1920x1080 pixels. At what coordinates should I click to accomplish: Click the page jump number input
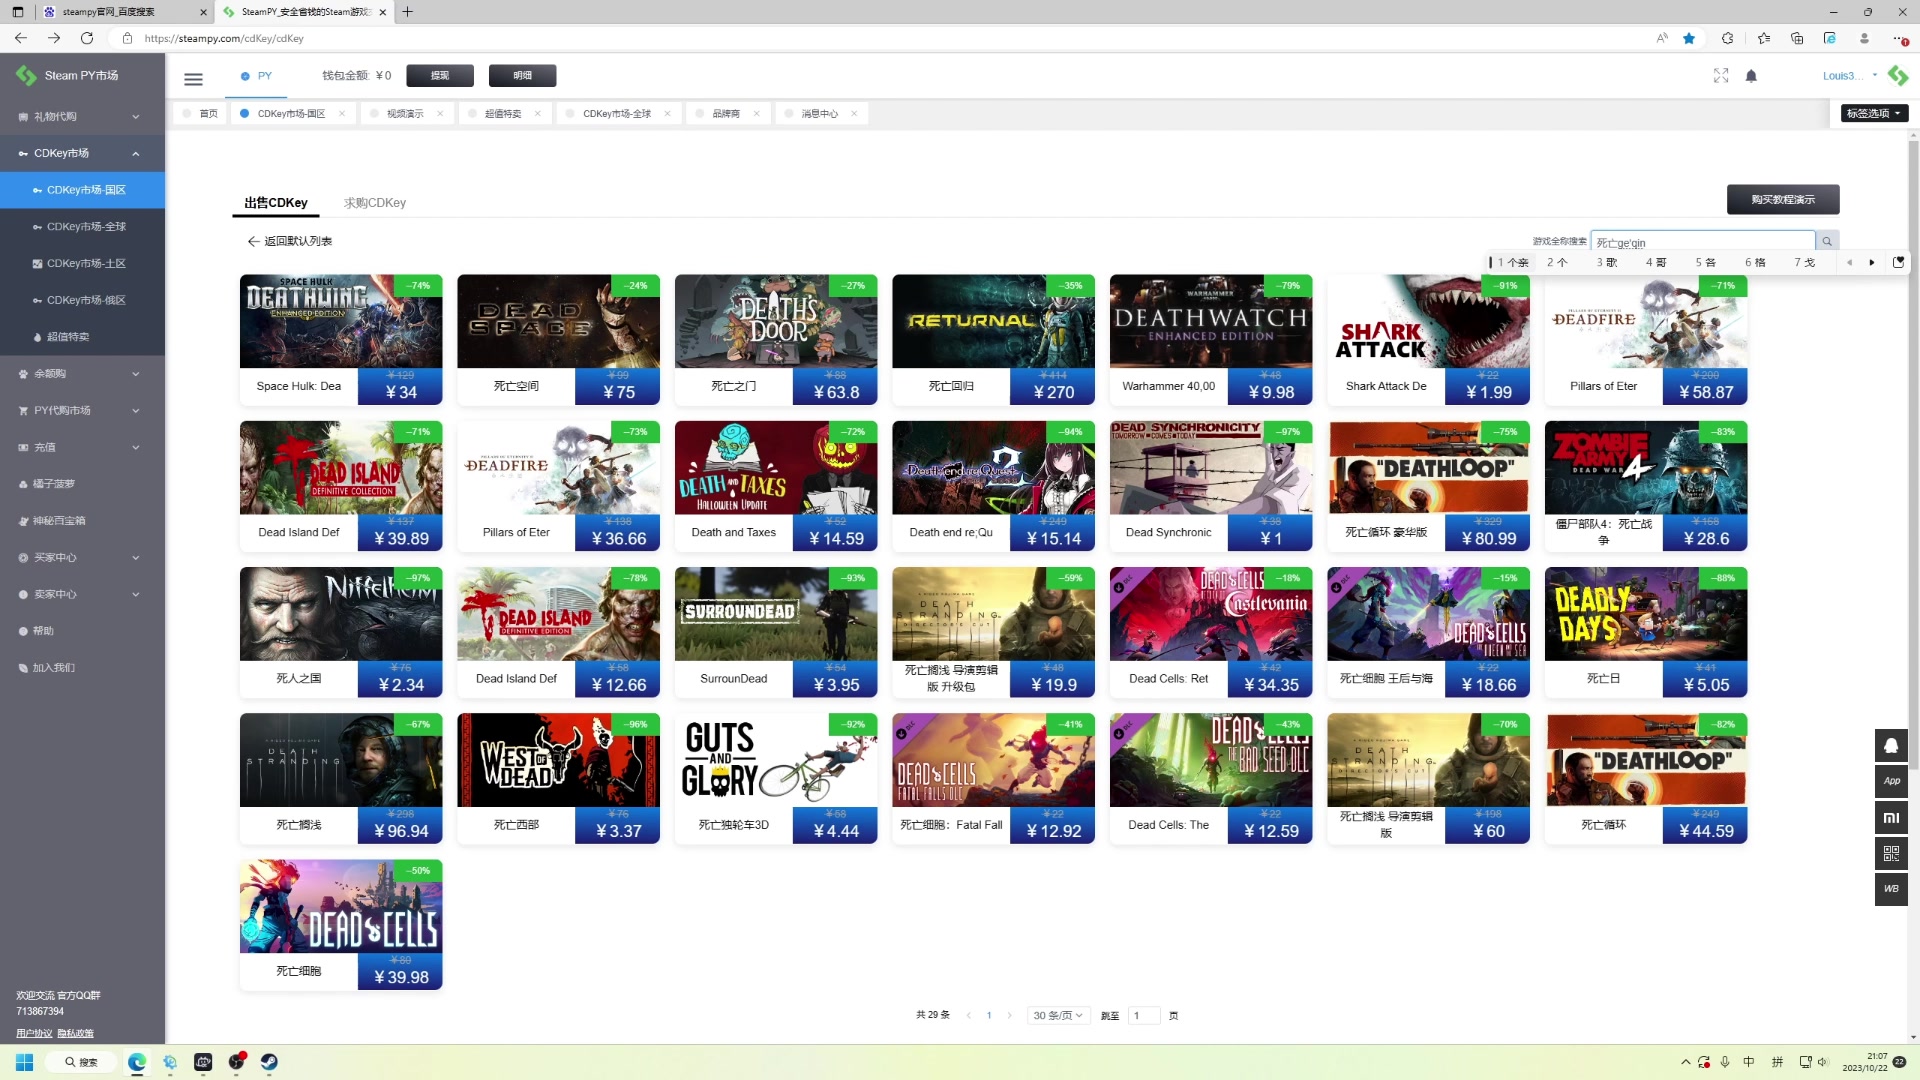1143,1016
